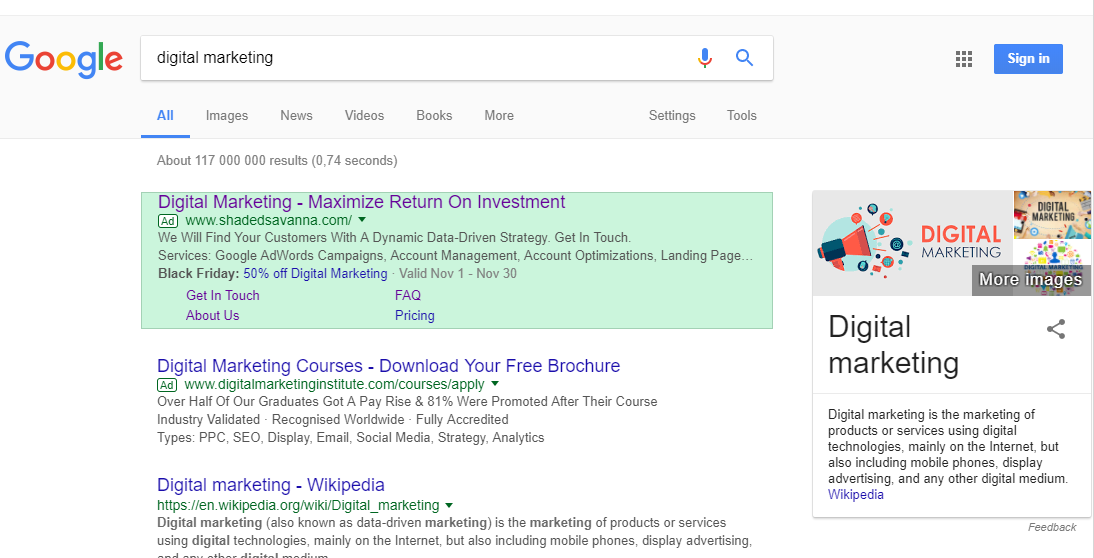Screen dimensions: 1094x558
Task: Click Wikipedia link in knowledge panel
Action: point(855,495)
